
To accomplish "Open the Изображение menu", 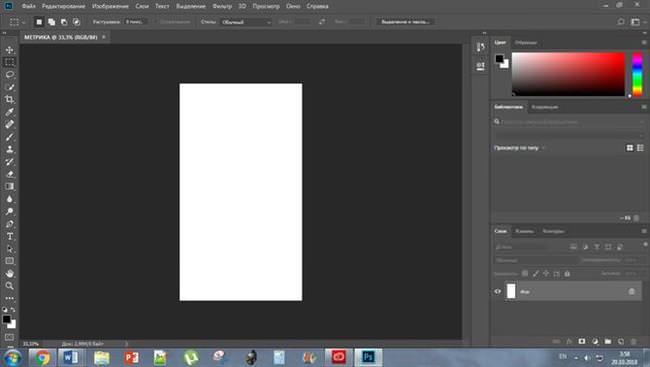I will click(x=110, y=6).
